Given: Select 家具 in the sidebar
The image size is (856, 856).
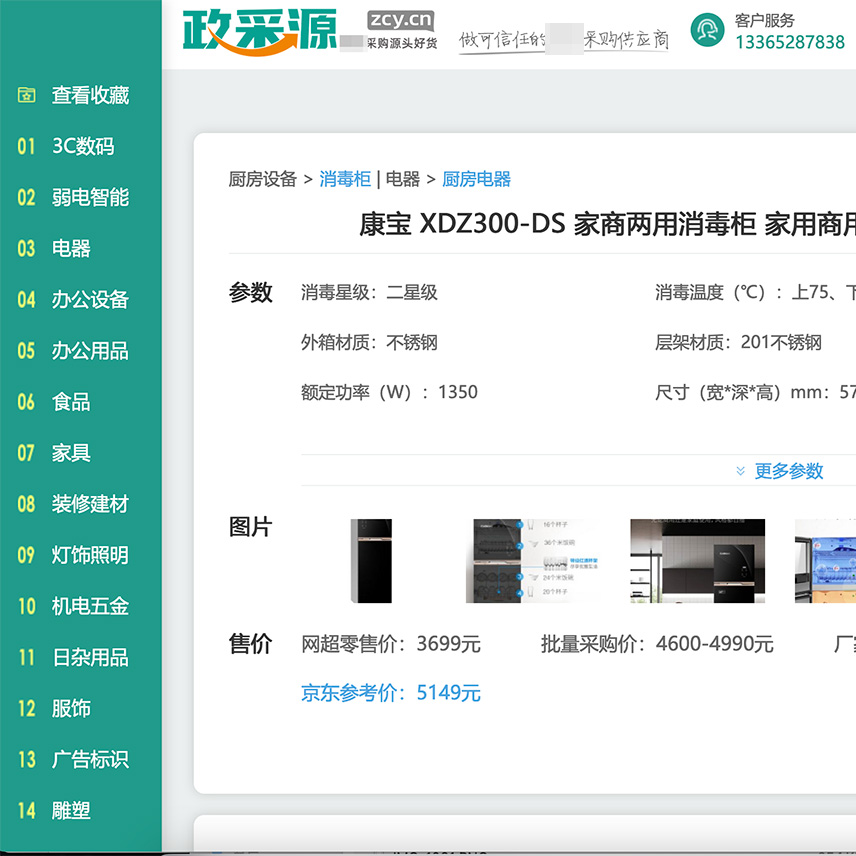Looking at the screenshot, I should (71, 453).
